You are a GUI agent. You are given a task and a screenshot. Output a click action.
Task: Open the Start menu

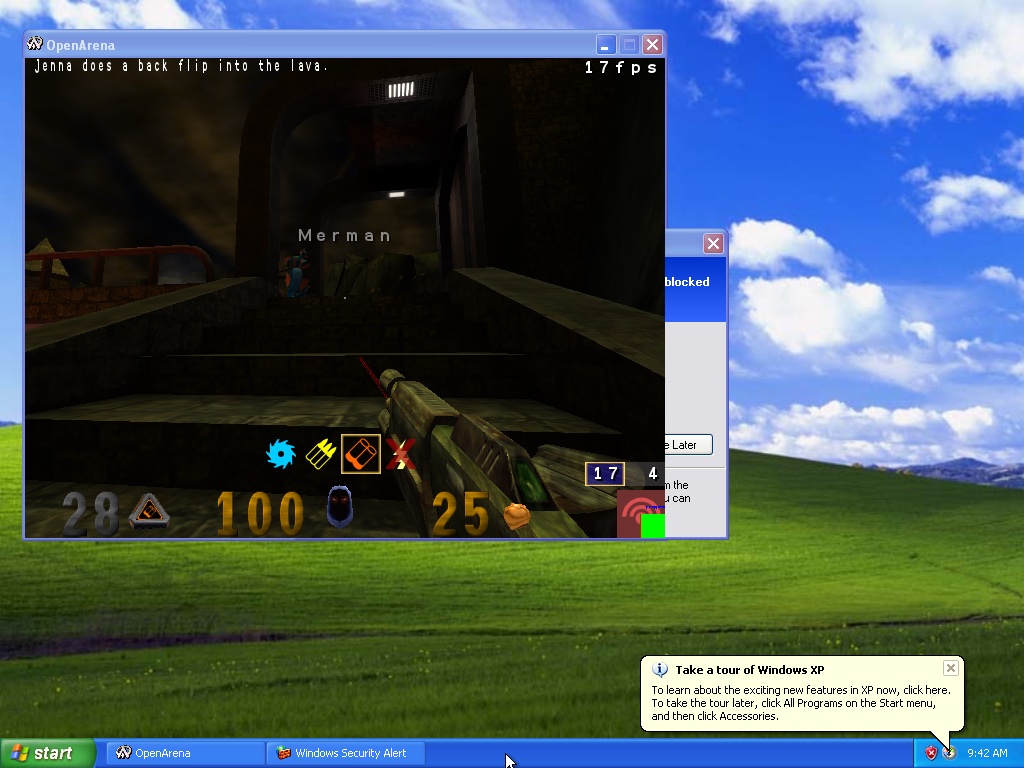[48, 753]
